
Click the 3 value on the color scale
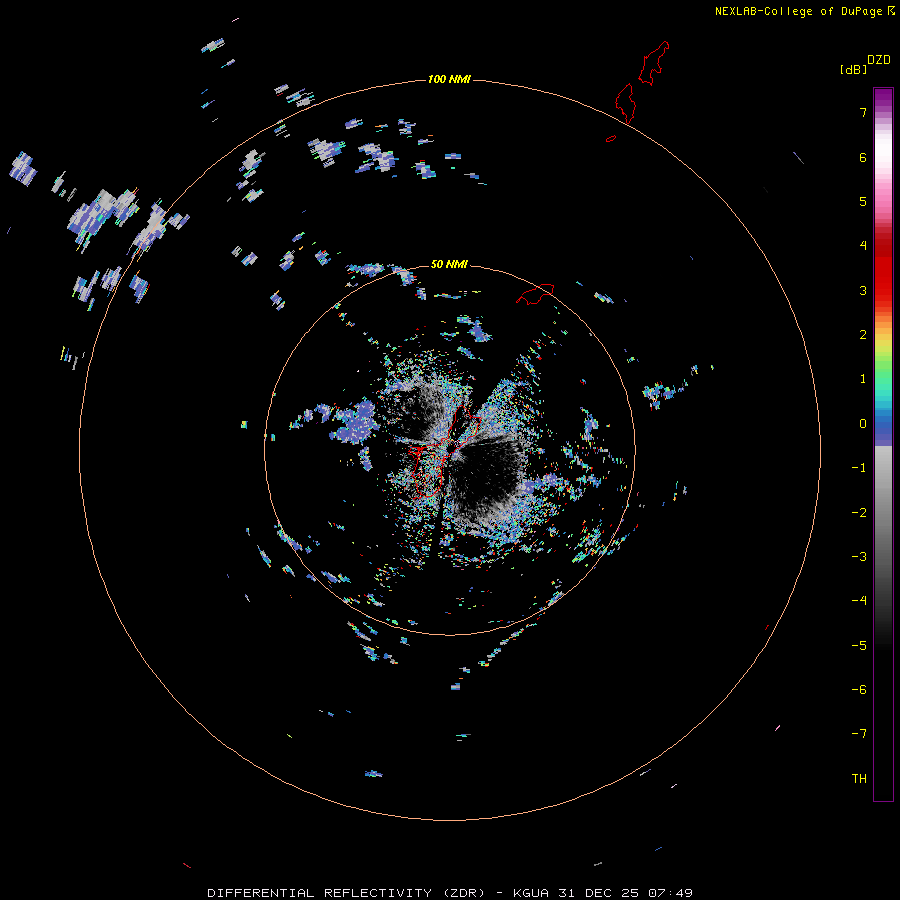click(863, 290)
